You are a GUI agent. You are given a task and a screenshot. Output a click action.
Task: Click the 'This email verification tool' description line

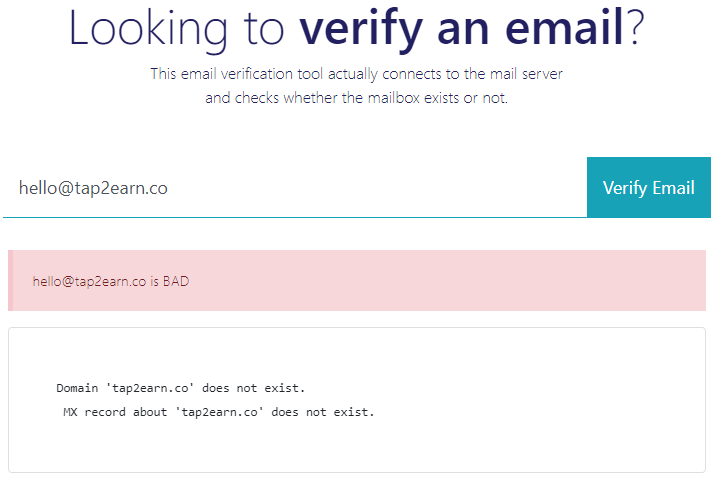357,74
